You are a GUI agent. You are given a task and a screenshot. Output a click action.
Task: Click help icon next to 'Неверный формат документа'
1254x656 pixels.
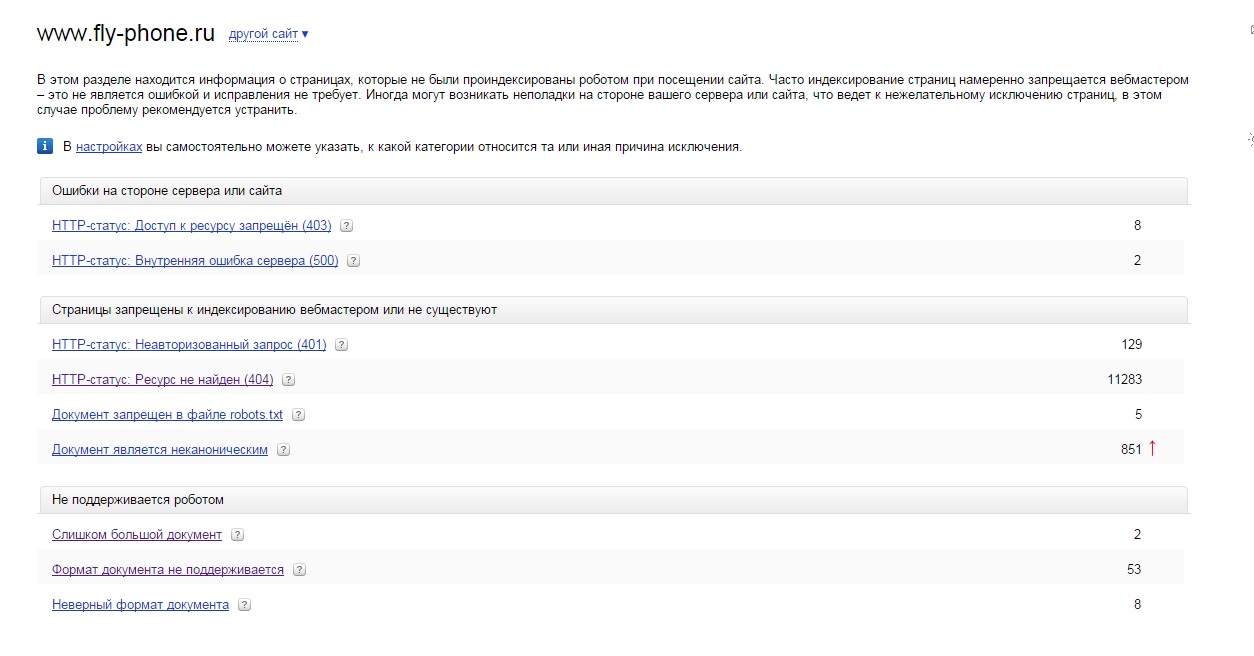pos(244,605)
